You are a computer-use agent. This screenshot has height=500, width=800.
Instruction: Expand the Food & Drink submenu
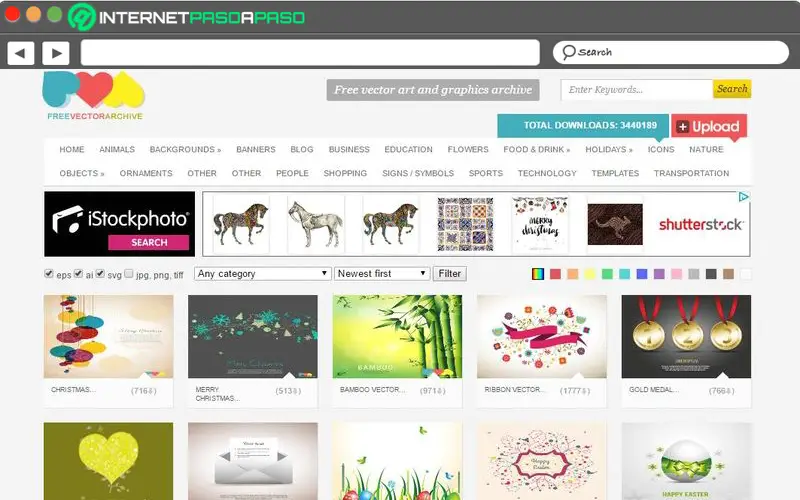[x=537, y=149]
